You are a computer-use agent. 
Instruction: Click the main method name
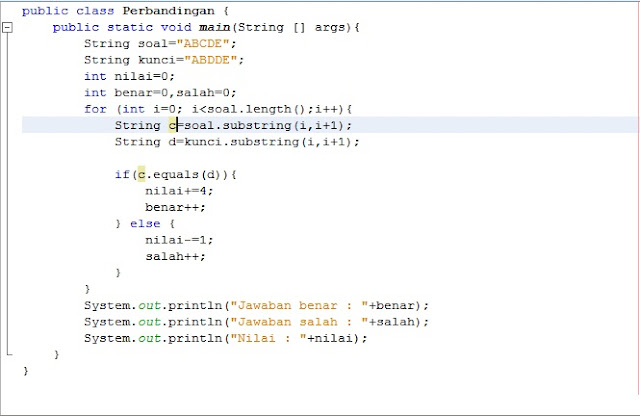coord(215,27)
